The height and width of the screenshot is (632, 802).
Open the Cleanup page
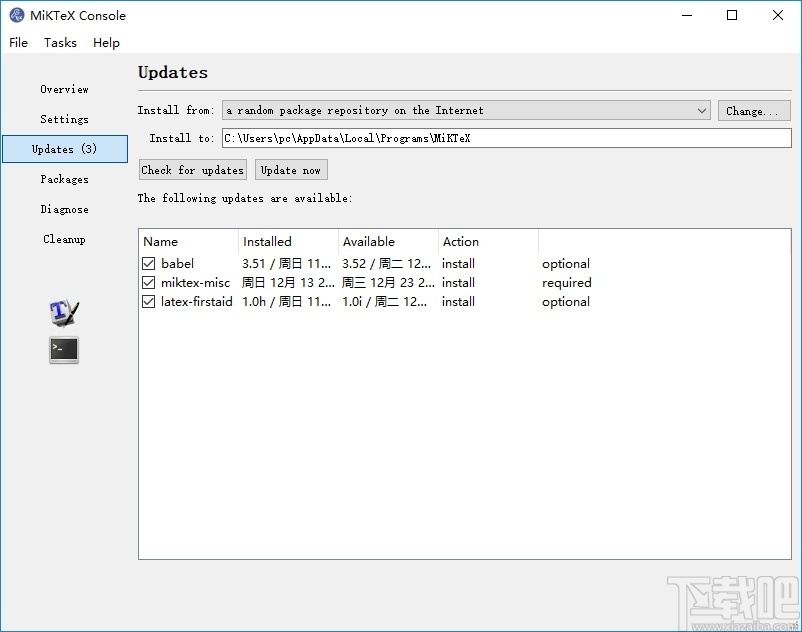point(64,239)
